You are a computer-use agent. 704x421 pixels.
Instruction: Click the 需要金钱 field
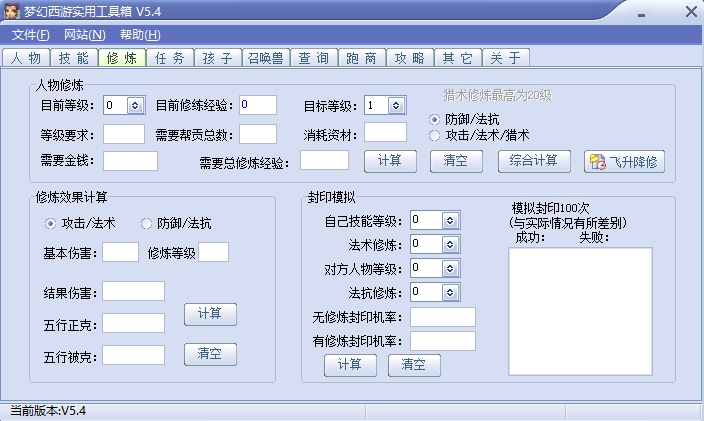click(130, 161)
